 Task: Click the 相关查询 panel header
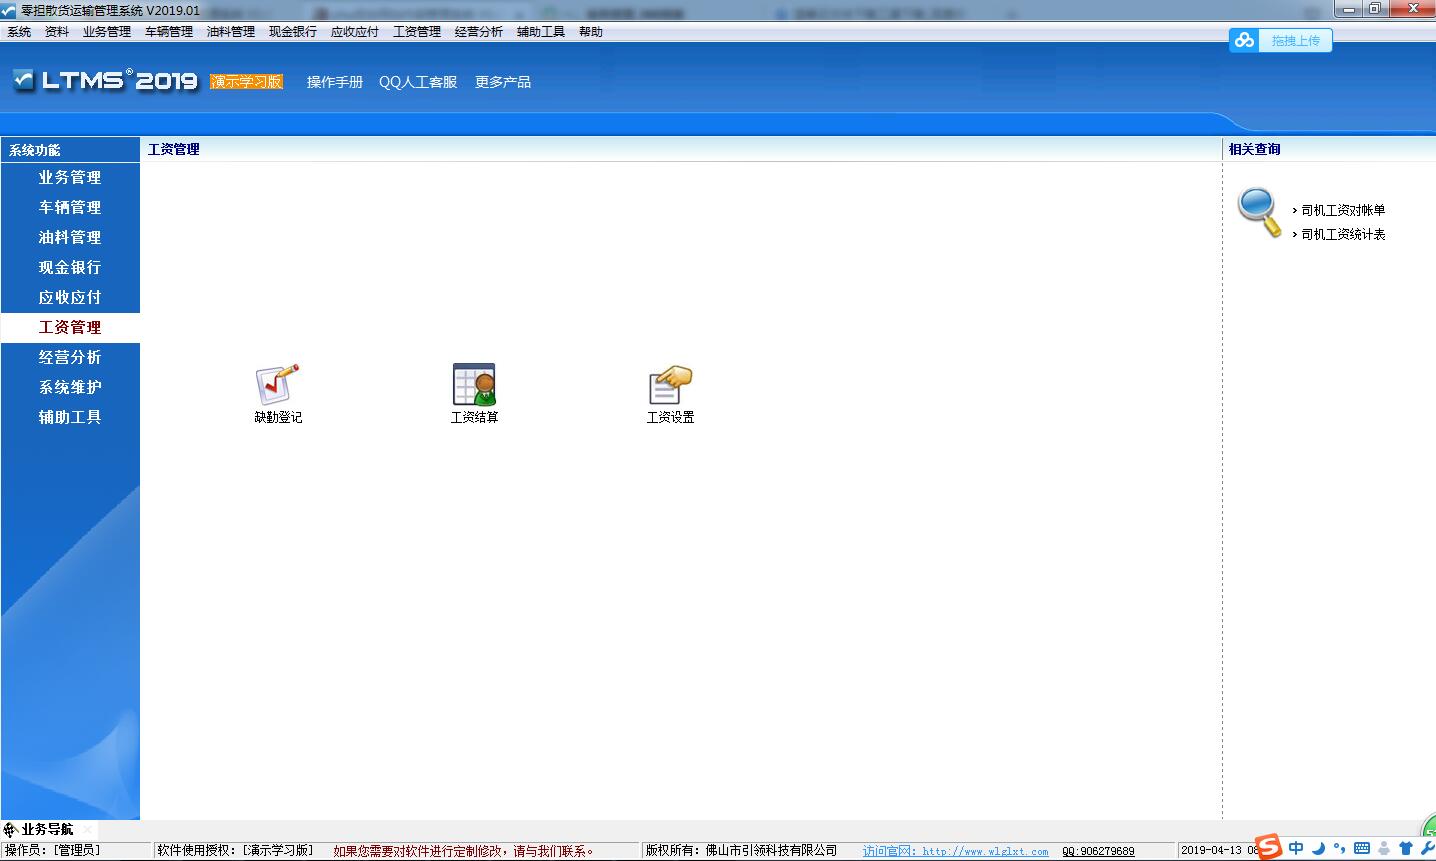coord(1254,149)
